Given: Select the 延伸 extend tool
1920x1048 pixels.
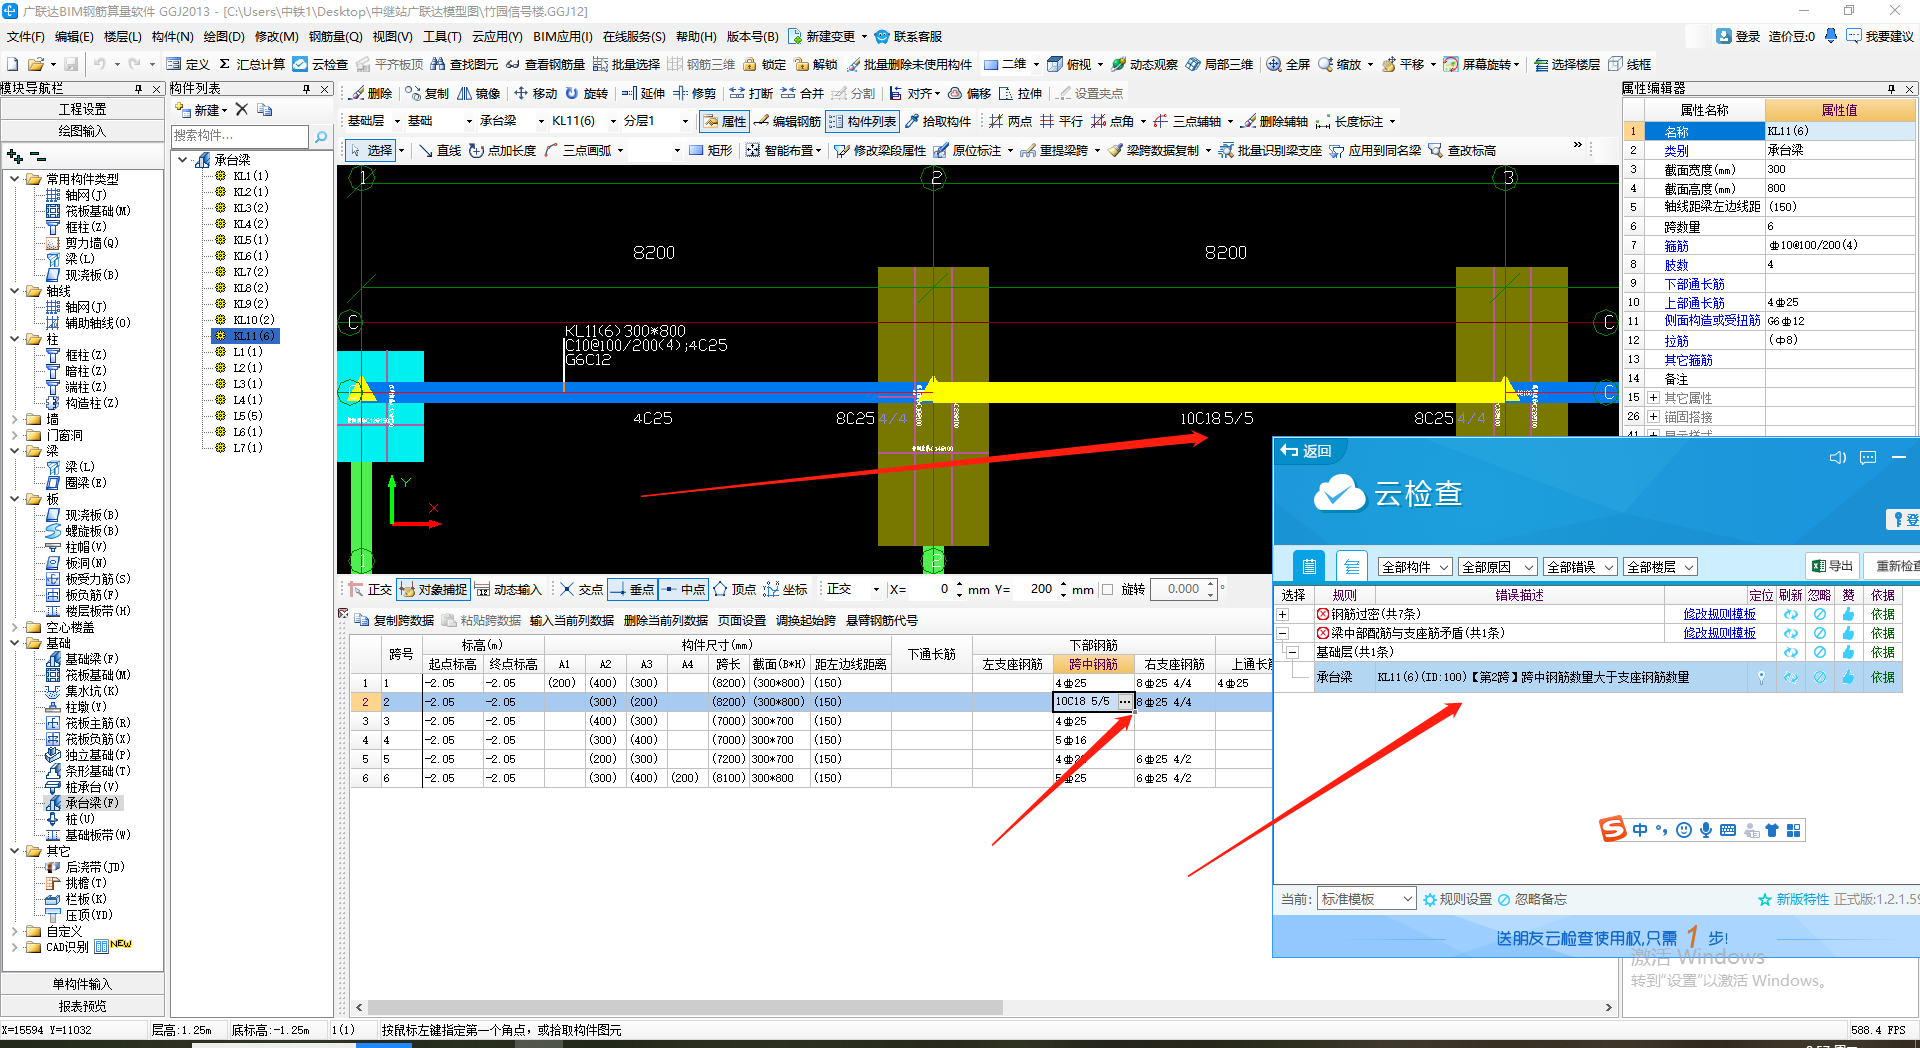Looking at the screenshot, I should tap(643, 93).
